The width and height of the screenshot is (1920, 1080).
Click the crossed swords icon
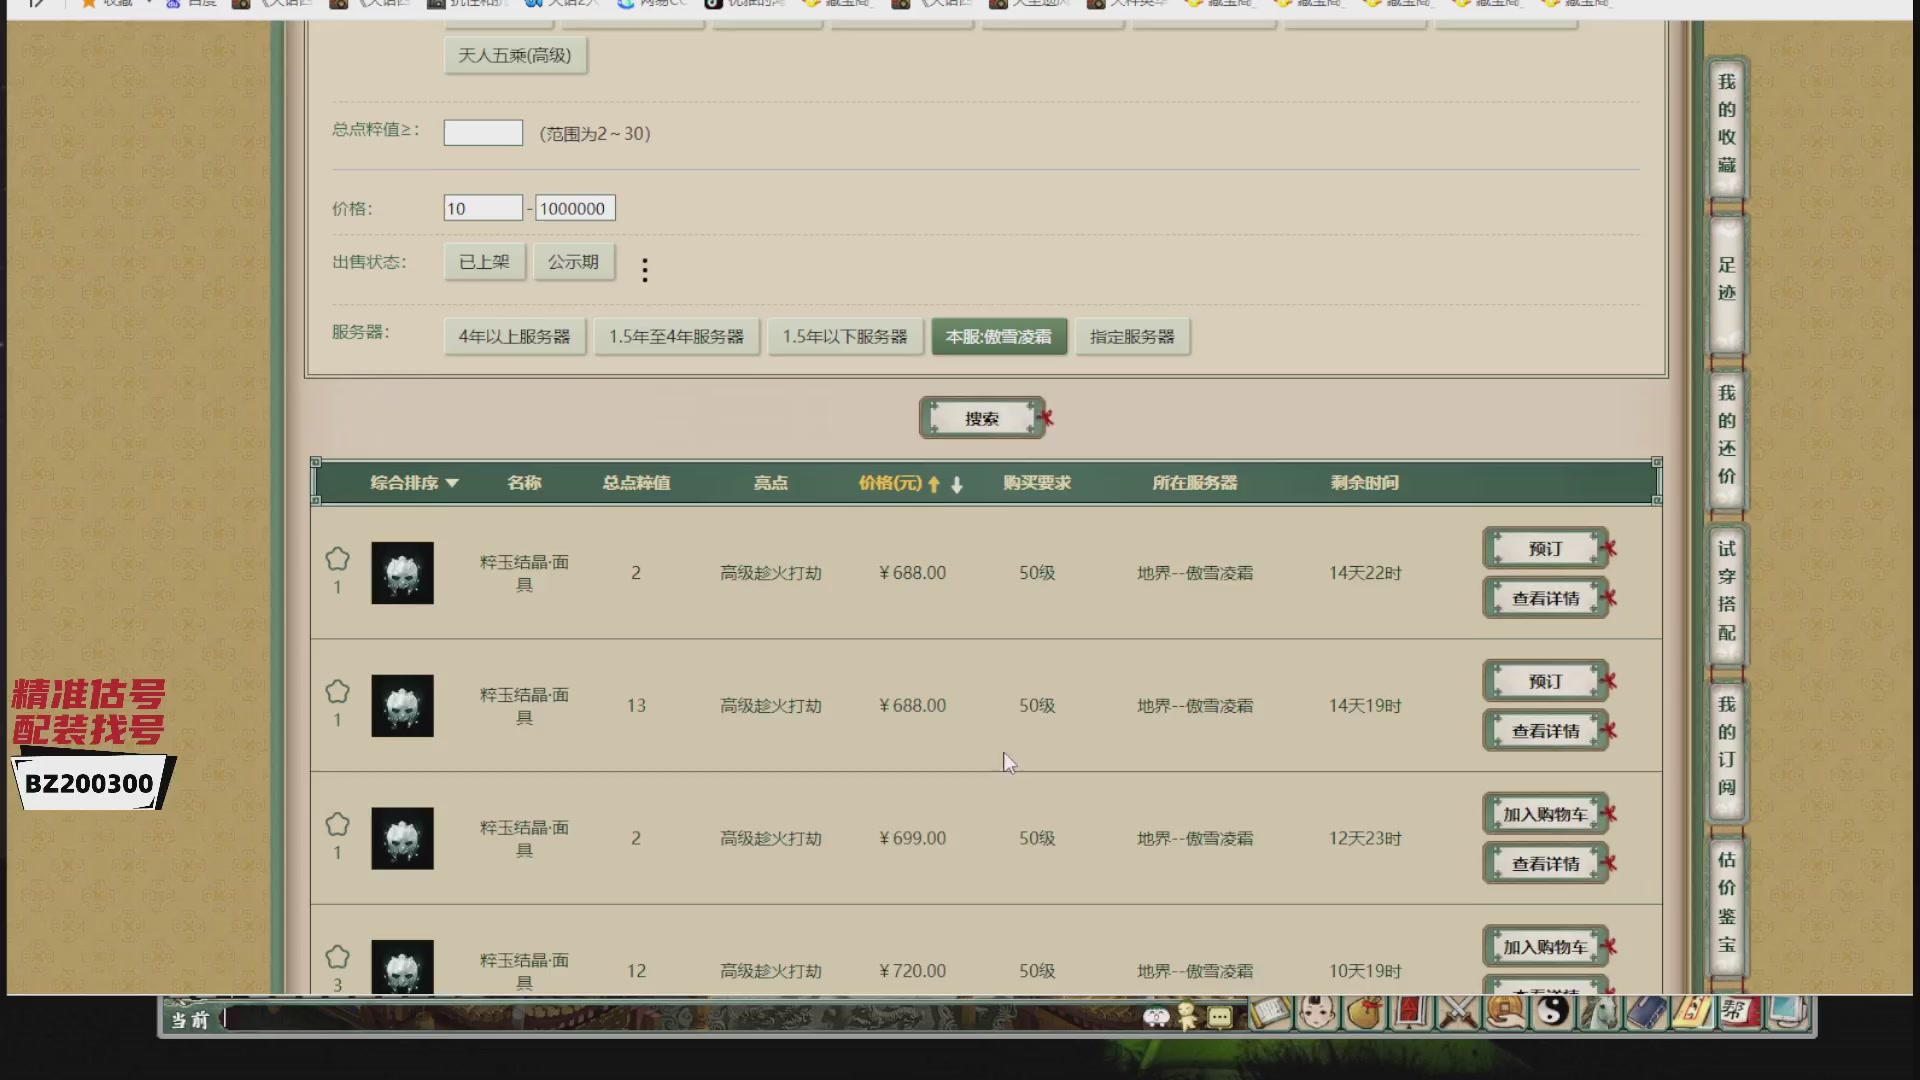coord(1458,1012)
